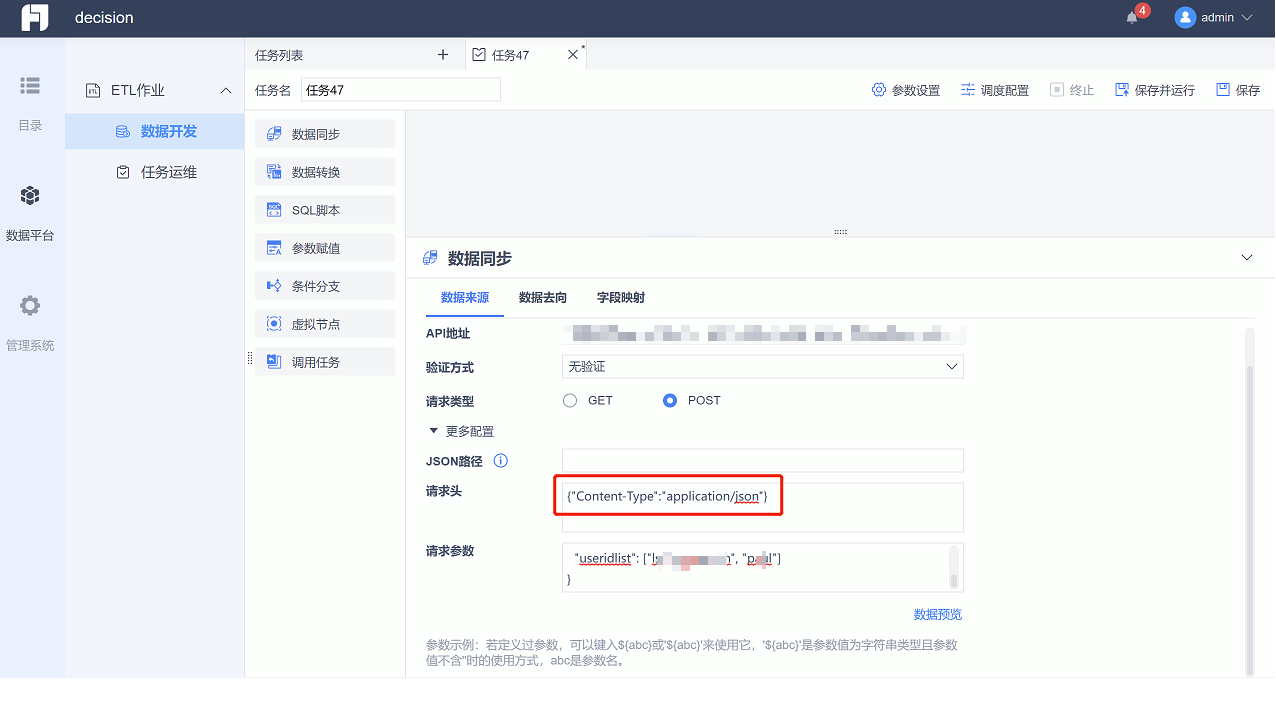Click into the 请求参数 text area

(763, 568)
